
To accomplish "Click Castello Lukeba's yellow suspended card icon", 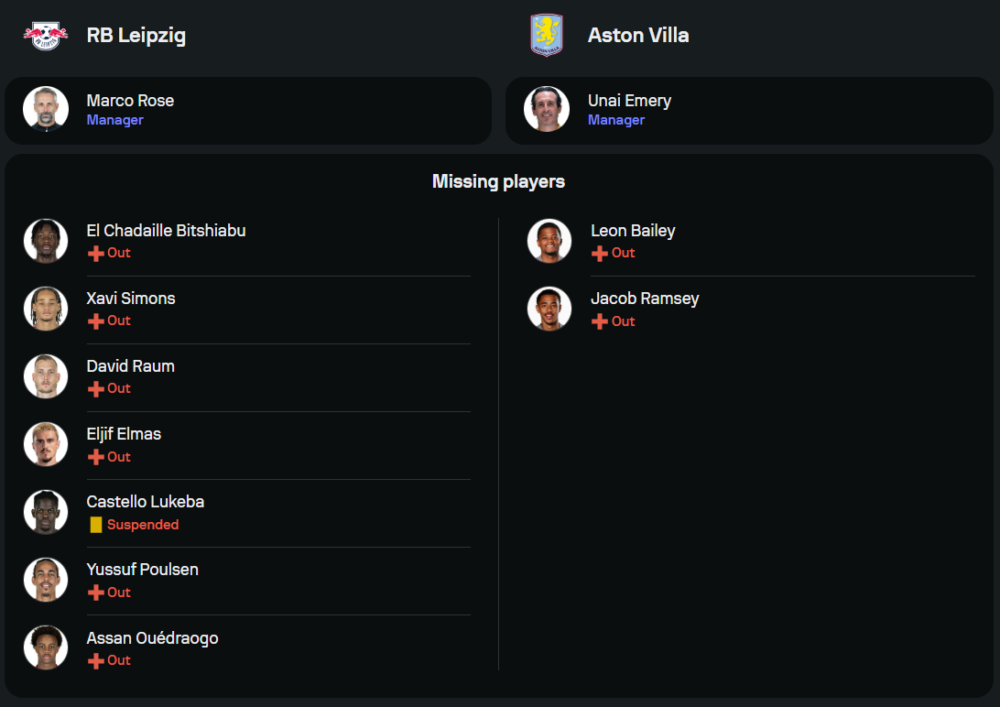I will 96,525.
